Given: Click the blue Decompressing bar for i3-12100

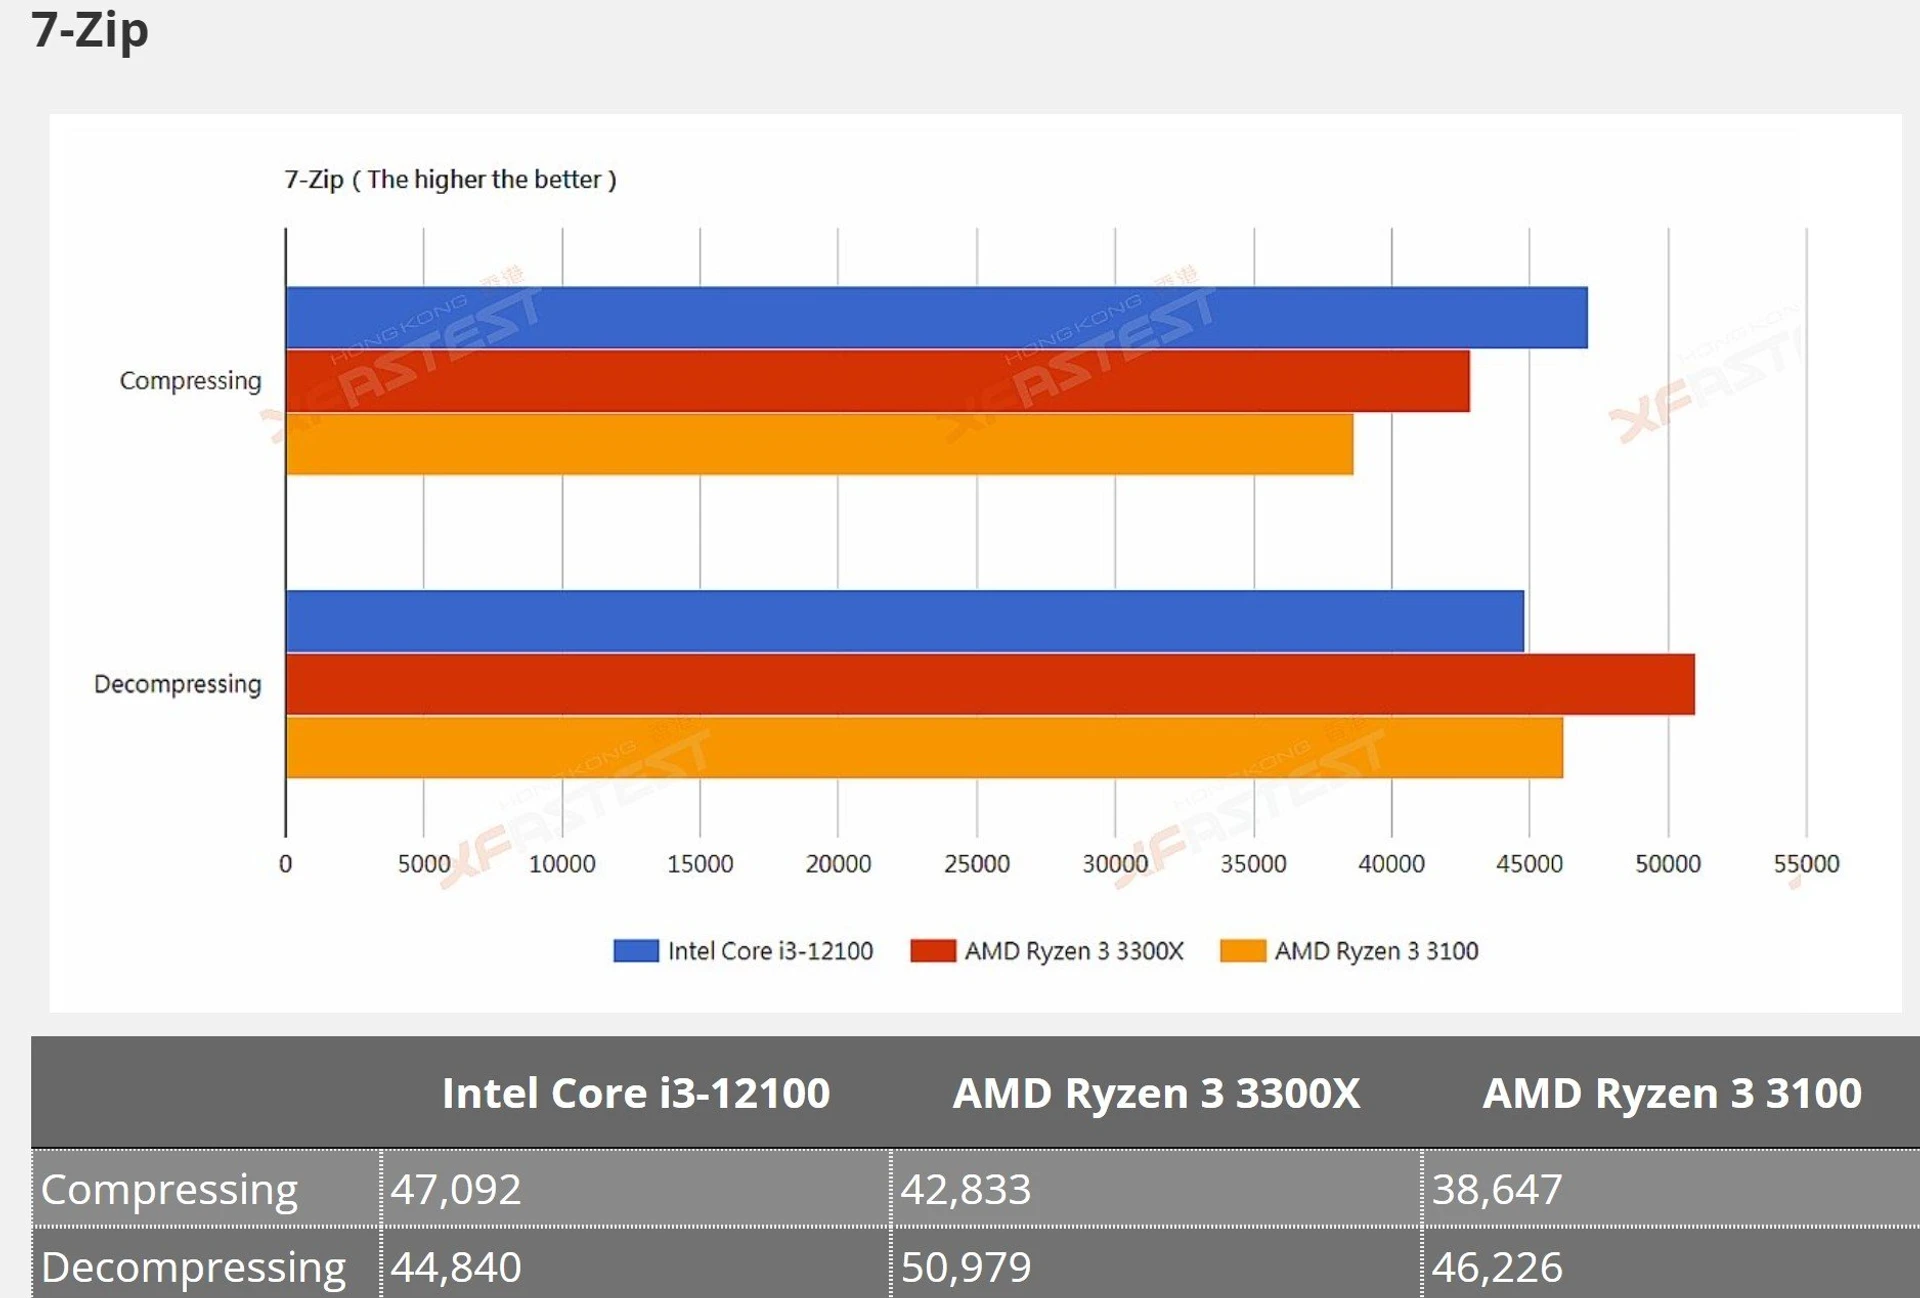Looking at the screenshot, I should [905, 621].
